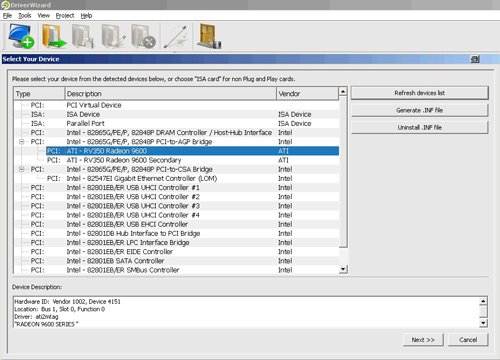Click the greyed delete document toolbar icon
The width and height of the screenshot is (500, 360).
pos(143,36)
